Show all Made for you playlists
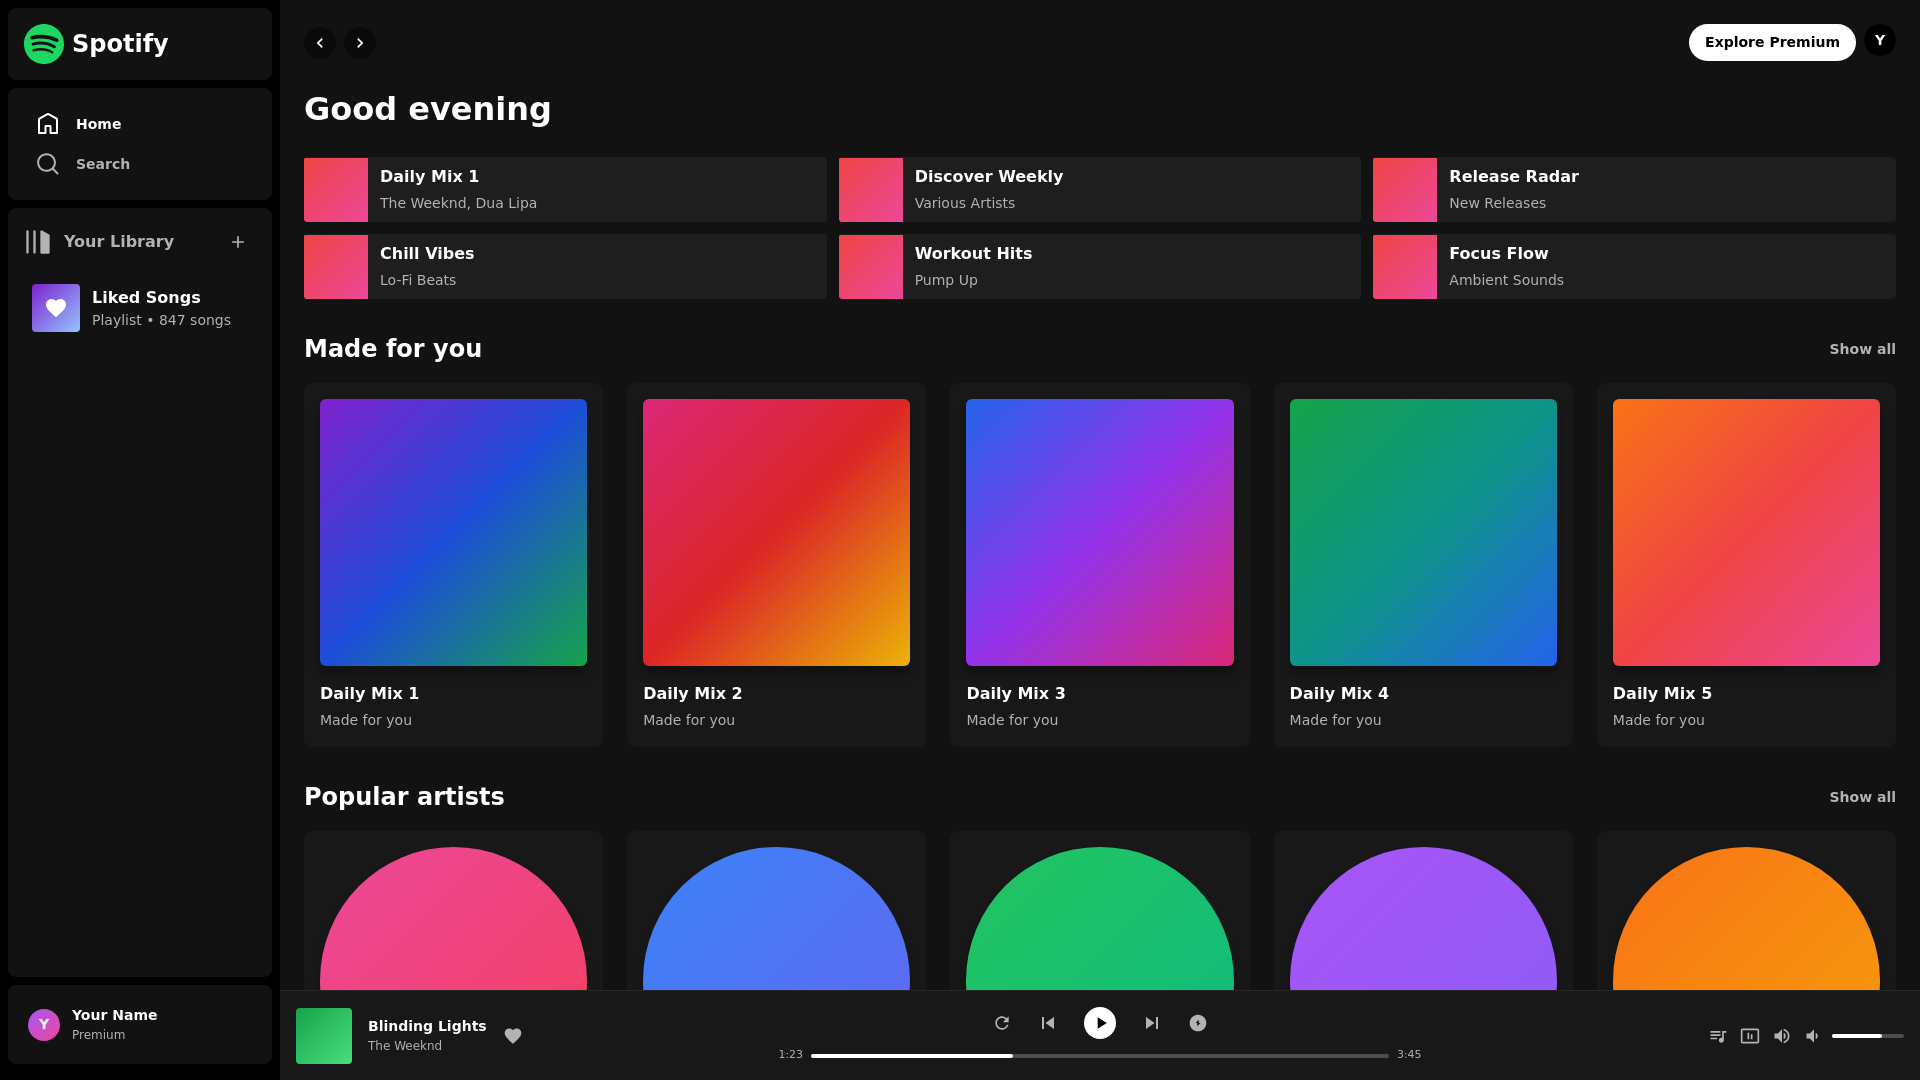This screenshot has width=1920, height=1080. pyautogui.click(x=1862, y=349)
